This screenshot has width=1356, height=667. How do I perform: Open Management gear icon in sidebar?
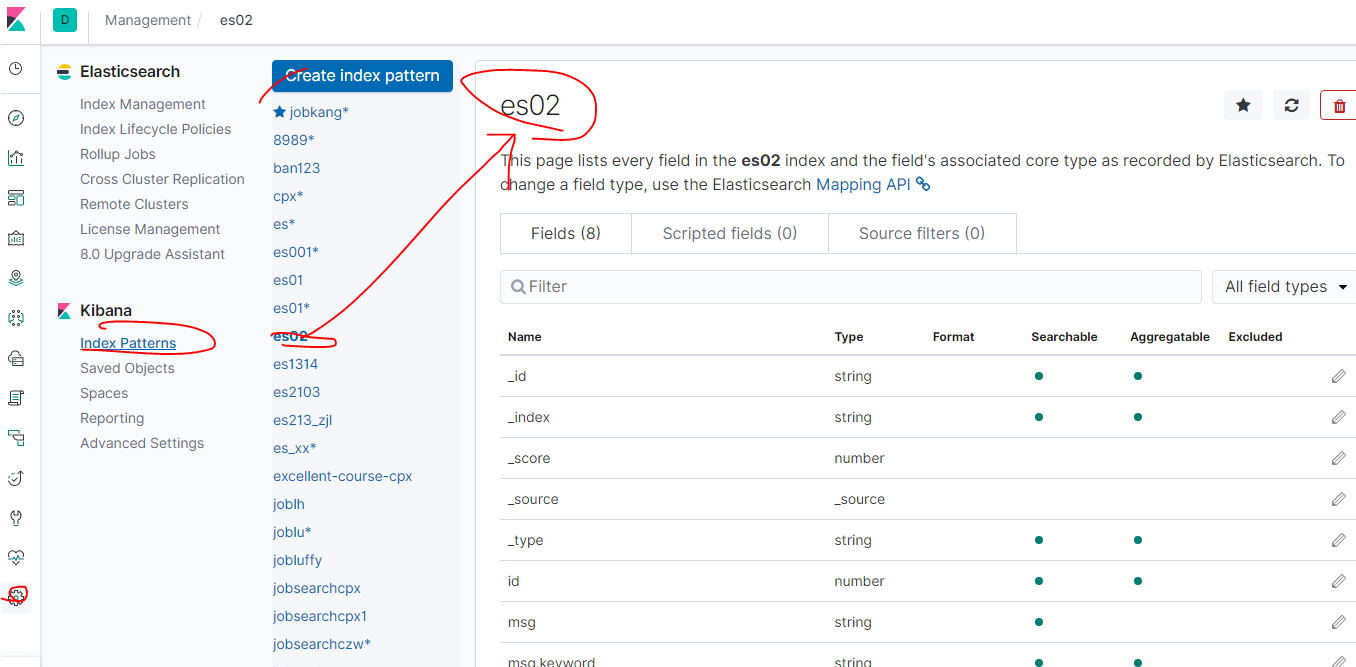[16, 596]
